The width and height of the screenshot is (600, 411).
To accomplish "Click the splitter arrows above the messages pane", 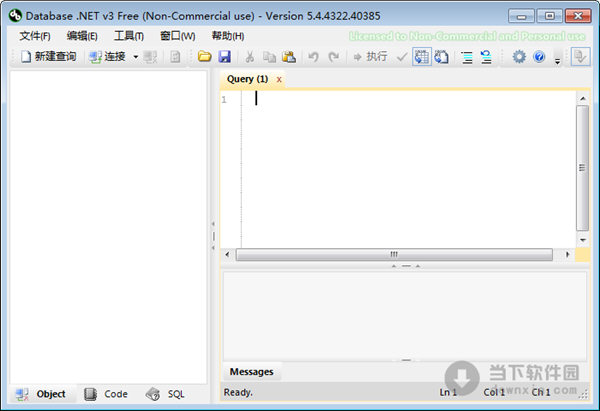I will click(406, 266).
